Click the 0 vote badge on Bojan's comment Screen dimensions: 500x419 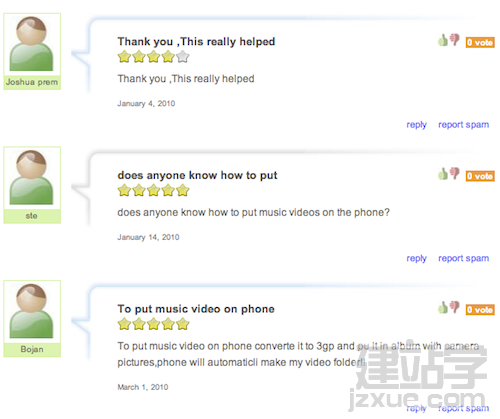click(x=480, y=310)
